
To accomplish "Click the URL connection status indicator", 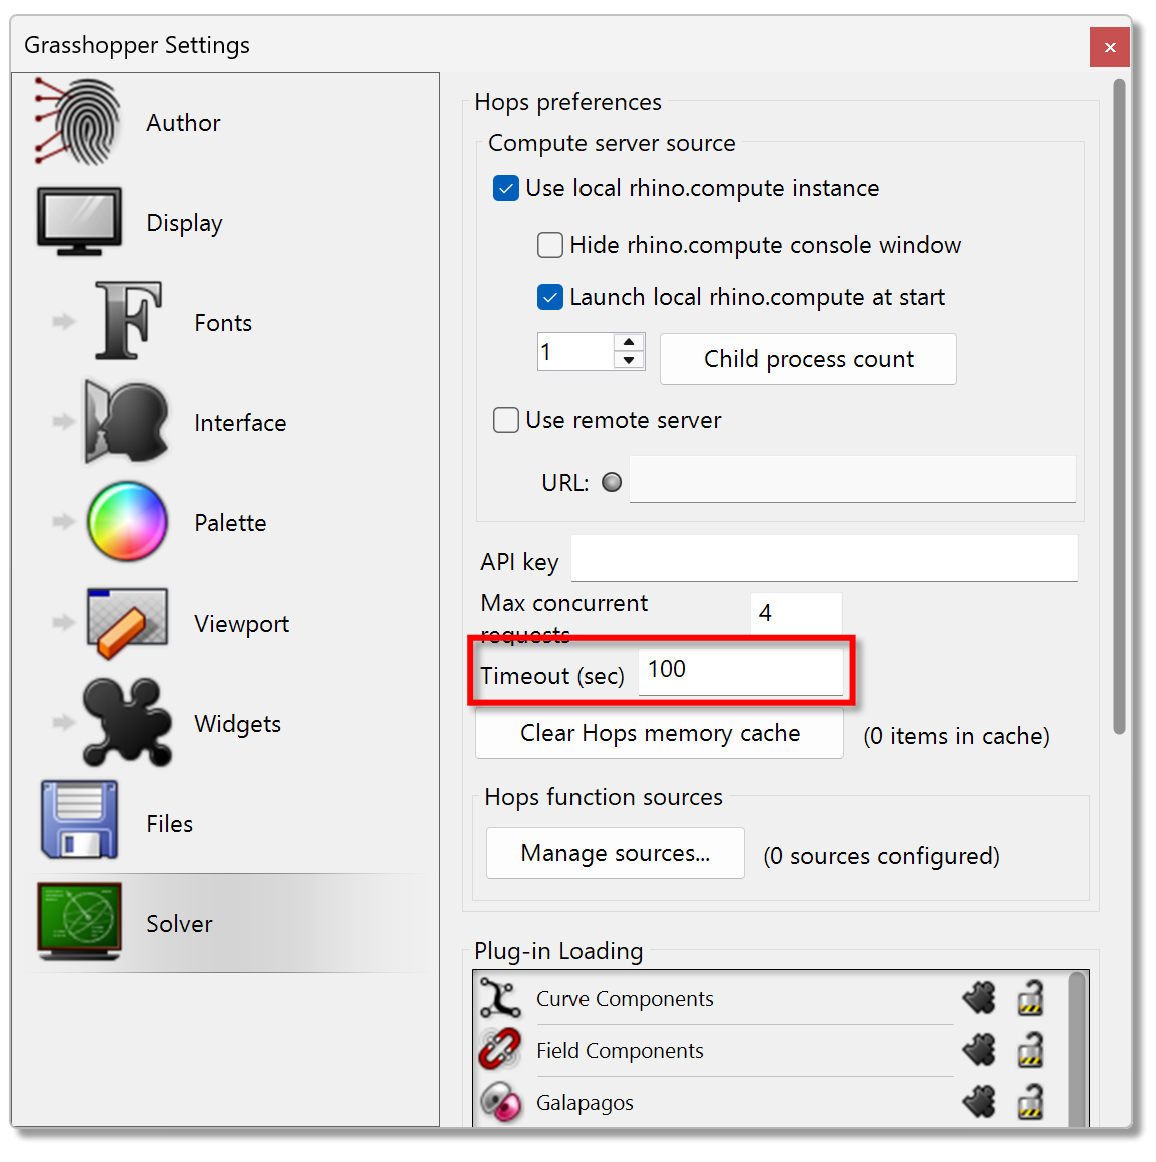I will 611,482.
